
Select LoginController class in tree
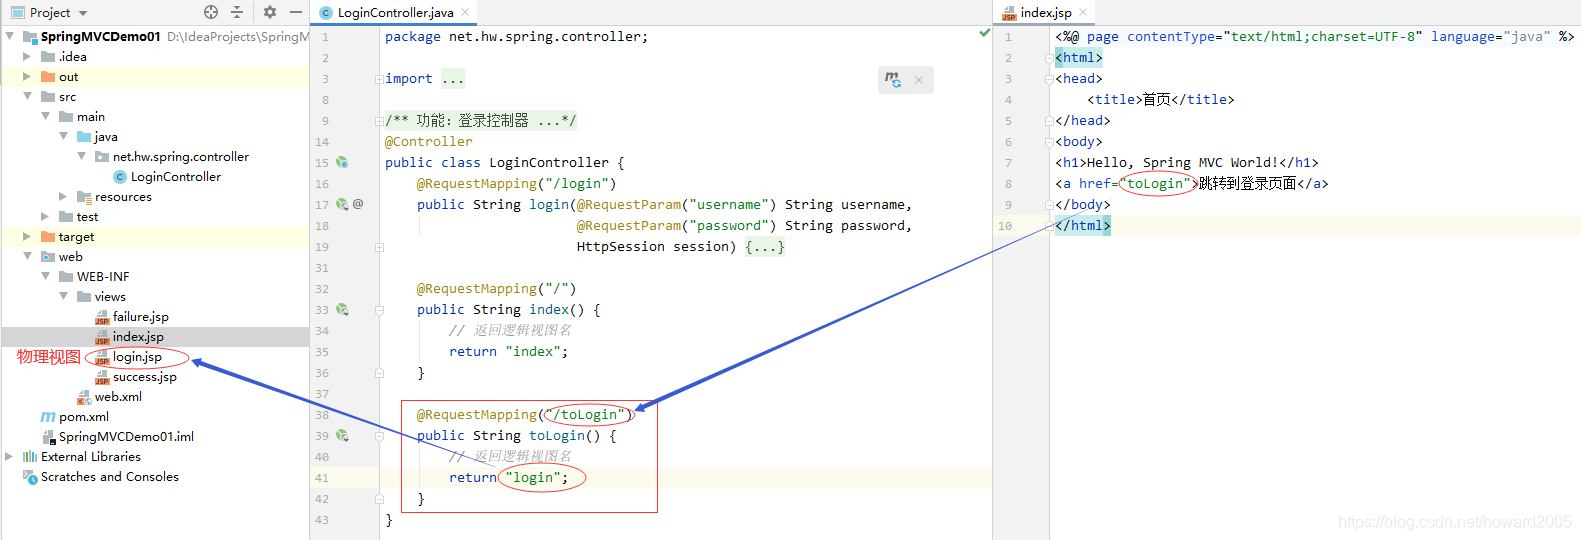coord(176,177)
